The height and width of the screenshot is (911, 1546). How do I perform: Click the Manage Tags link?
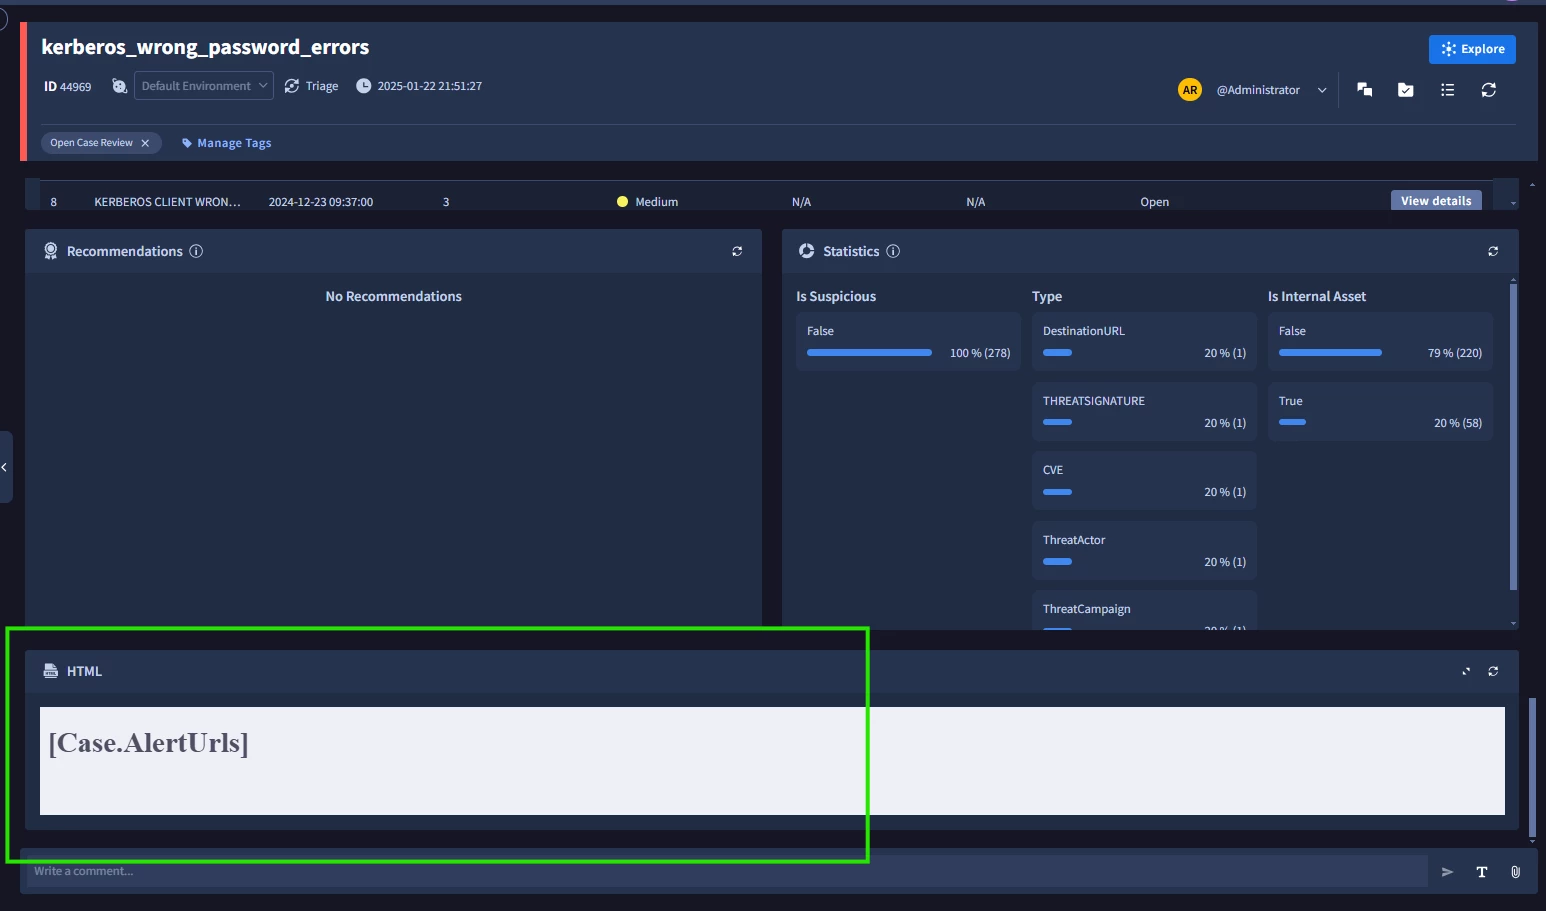click(227, 143)
